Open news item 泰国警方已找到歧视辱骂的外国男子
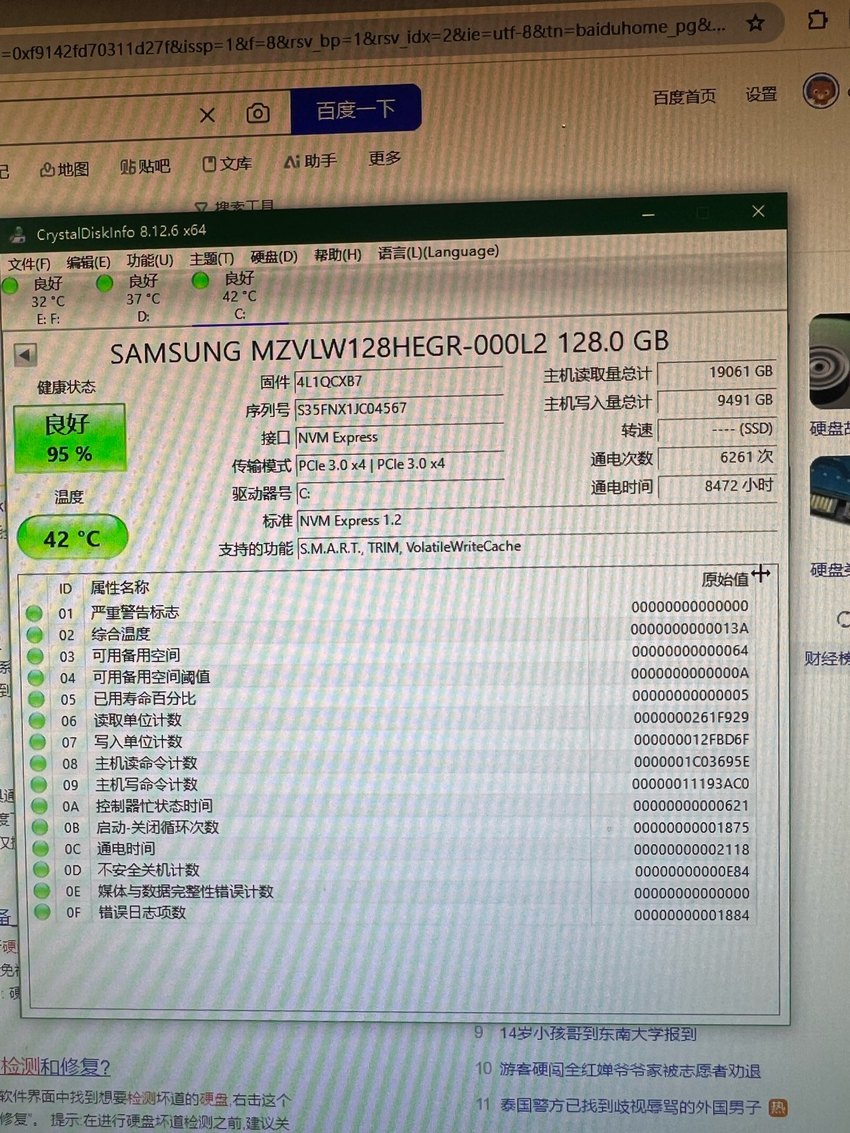Screen dimensions: 850x1133 (x=630, y=1106)
